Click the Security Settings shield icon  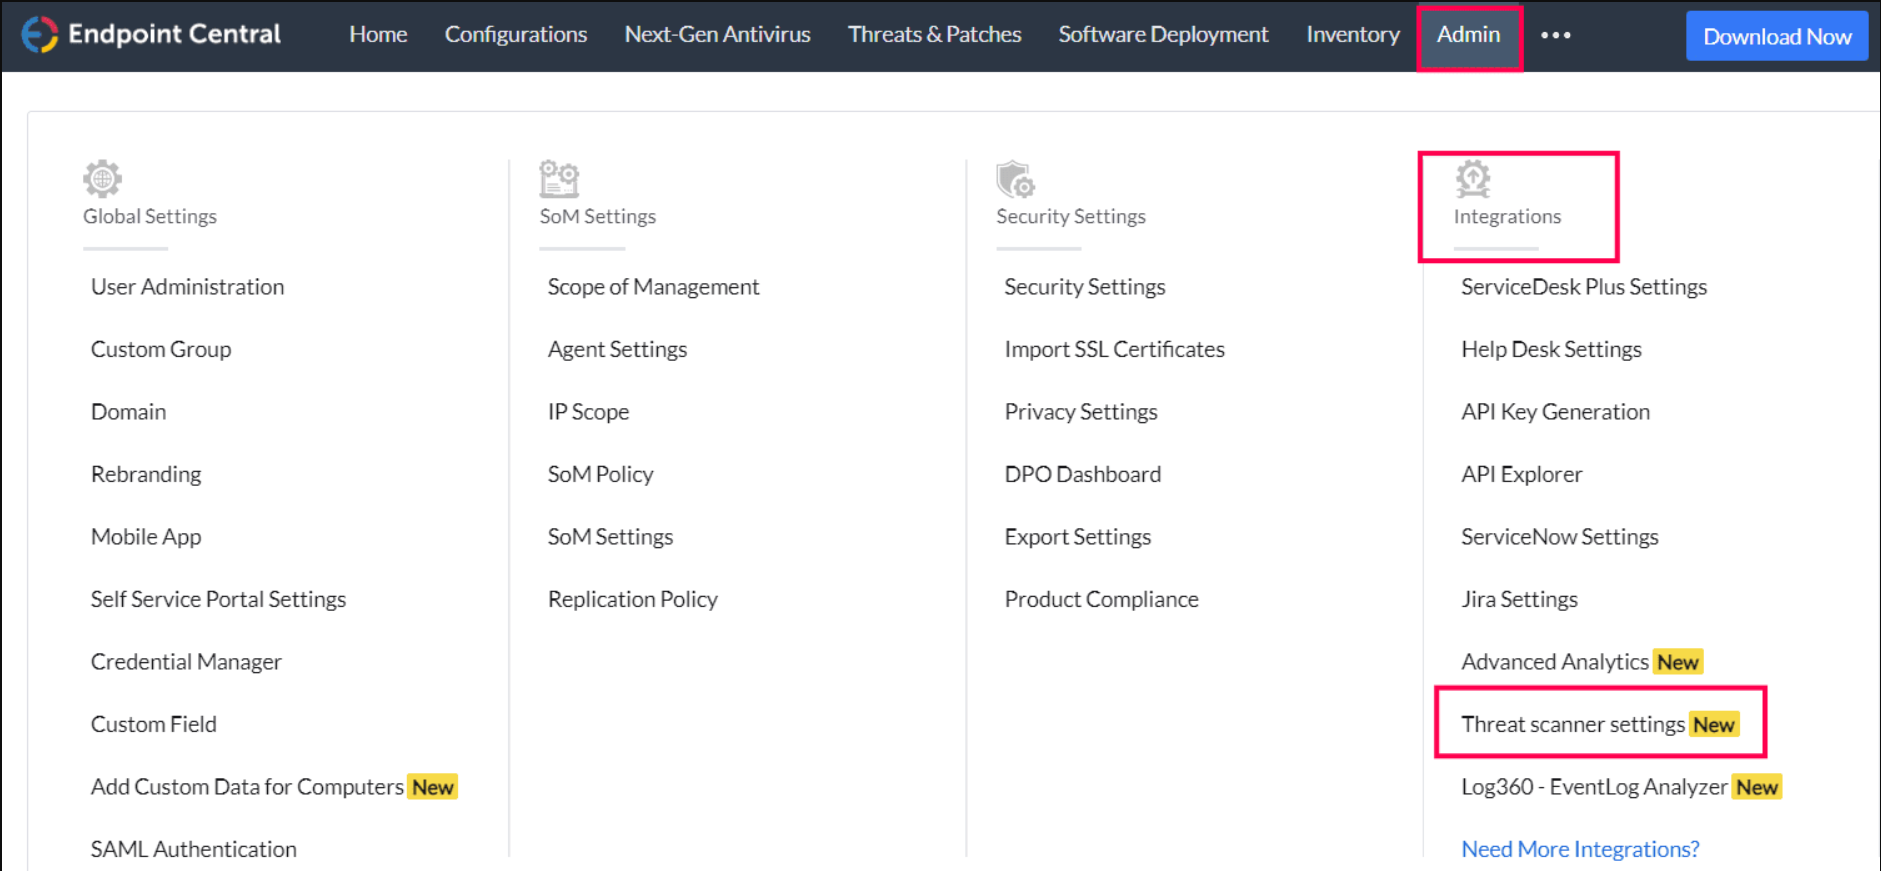click(x=1015, y=179)
